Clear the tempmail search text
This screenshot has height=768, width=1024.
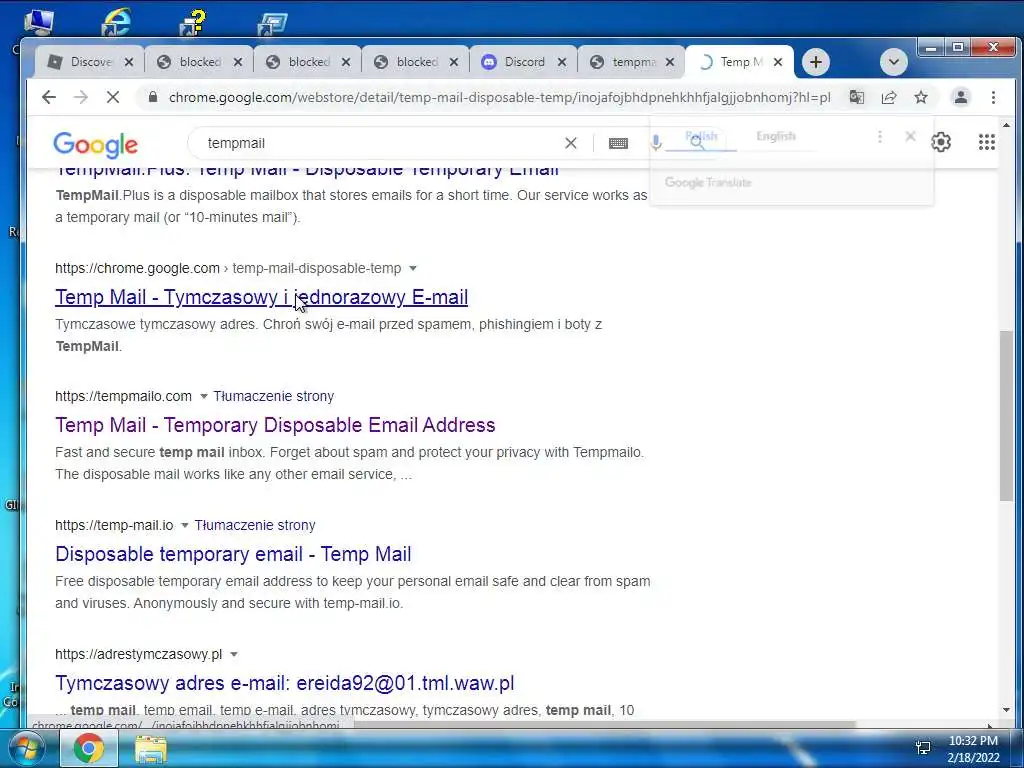tap(571, 143)
